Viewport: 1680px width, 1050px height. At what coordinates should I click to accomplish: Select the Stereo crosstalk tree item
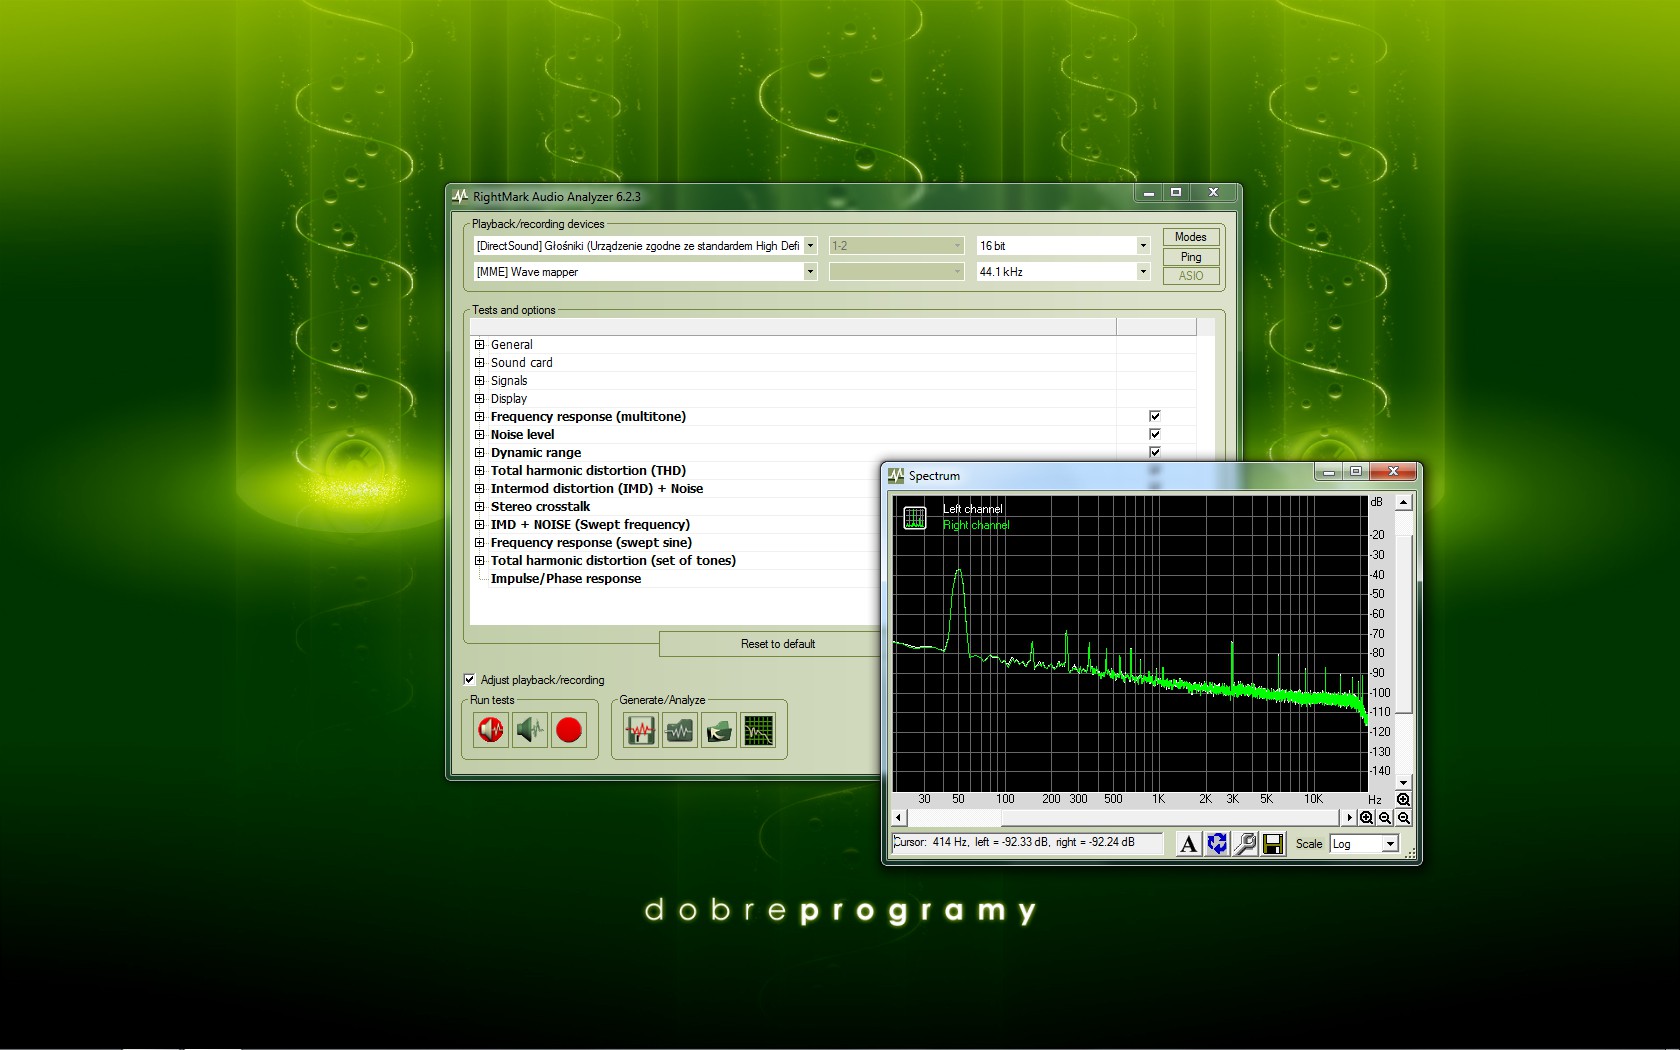[540, 507]
